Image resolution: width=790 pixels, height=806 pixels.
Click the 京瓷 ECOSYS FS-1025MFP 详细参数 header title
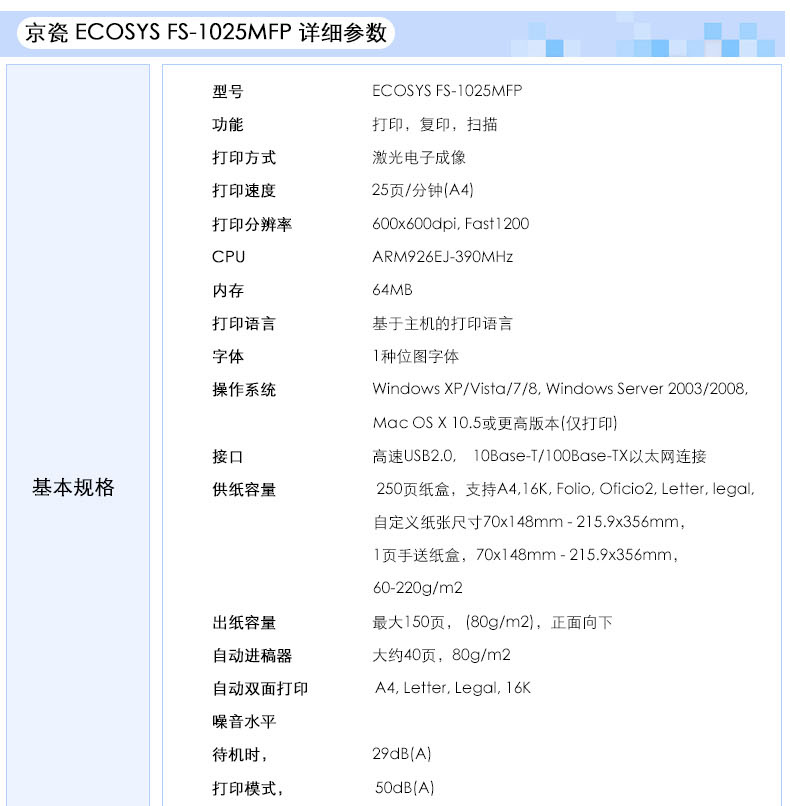pos(204,33)
